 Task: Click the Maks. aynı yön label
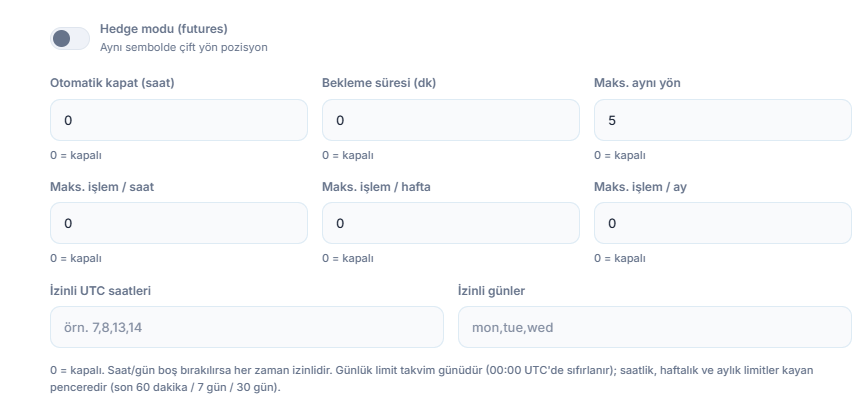[x=637, y=83]
